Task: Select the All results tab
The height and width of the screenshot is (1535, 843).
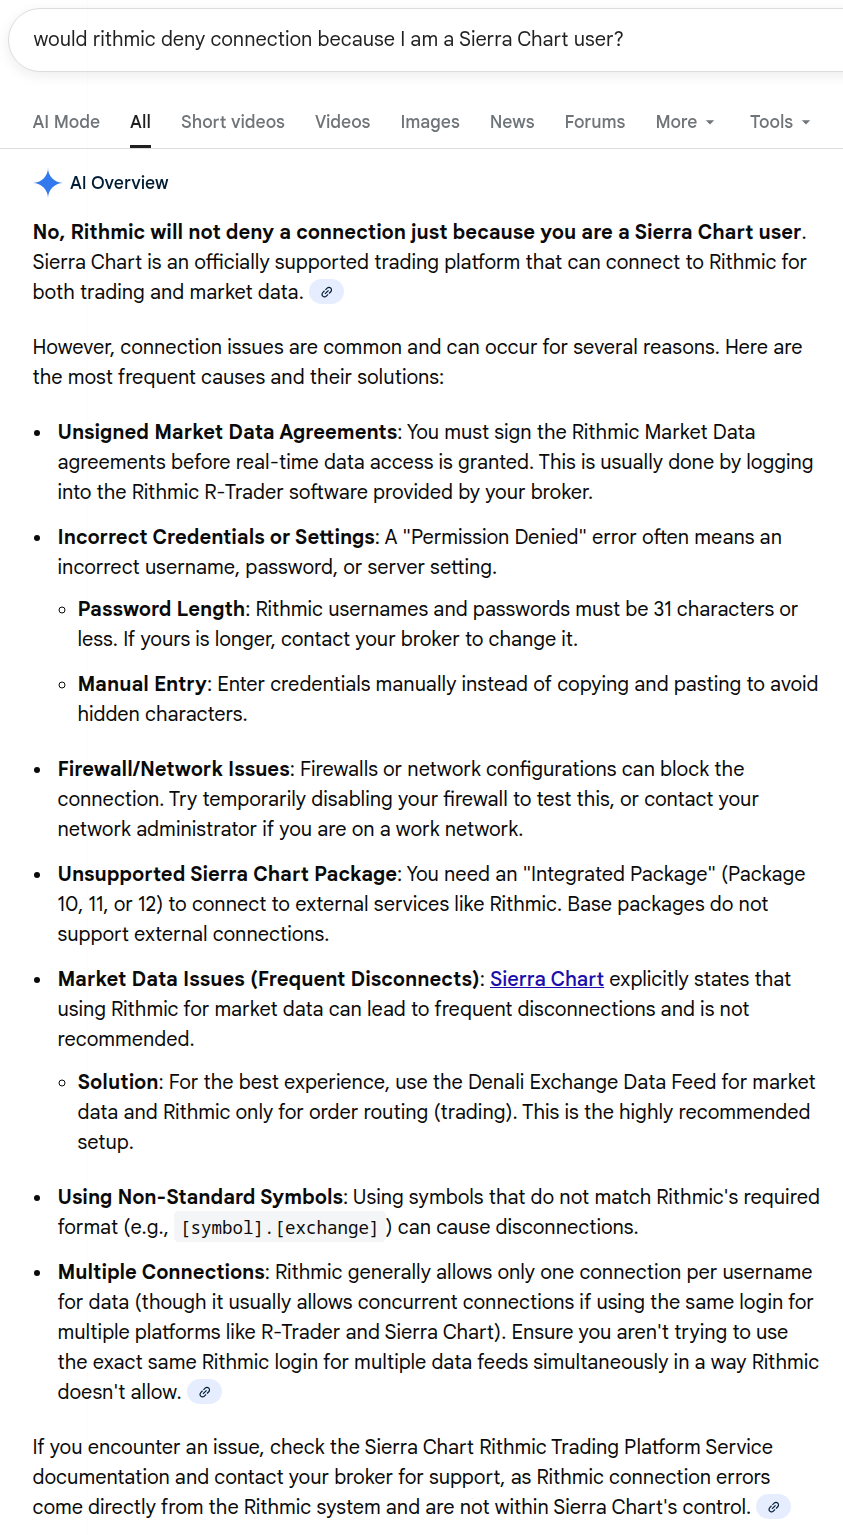Action: [x=140, y=122]
